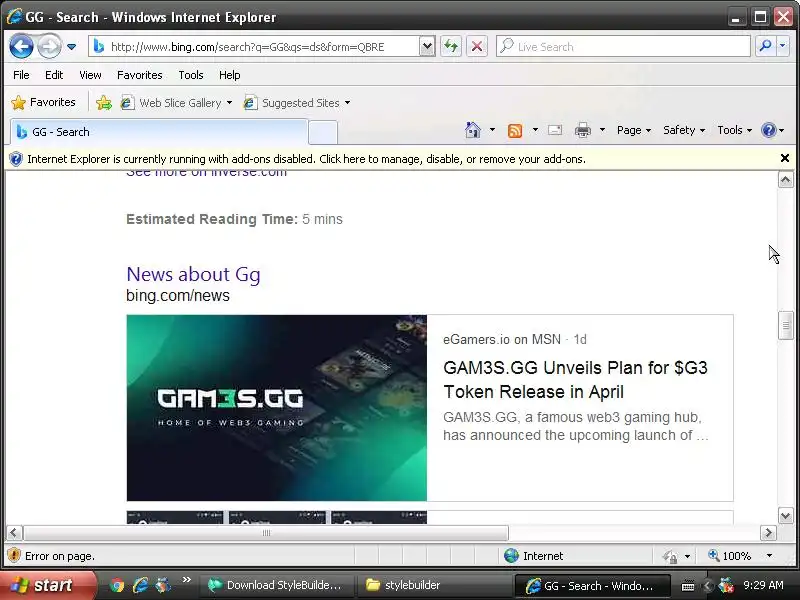Image resolution: width=800 pixels, height=600 pixels.
Task: Open See more on inverse.com link
Action: click(x=206, y=173)
